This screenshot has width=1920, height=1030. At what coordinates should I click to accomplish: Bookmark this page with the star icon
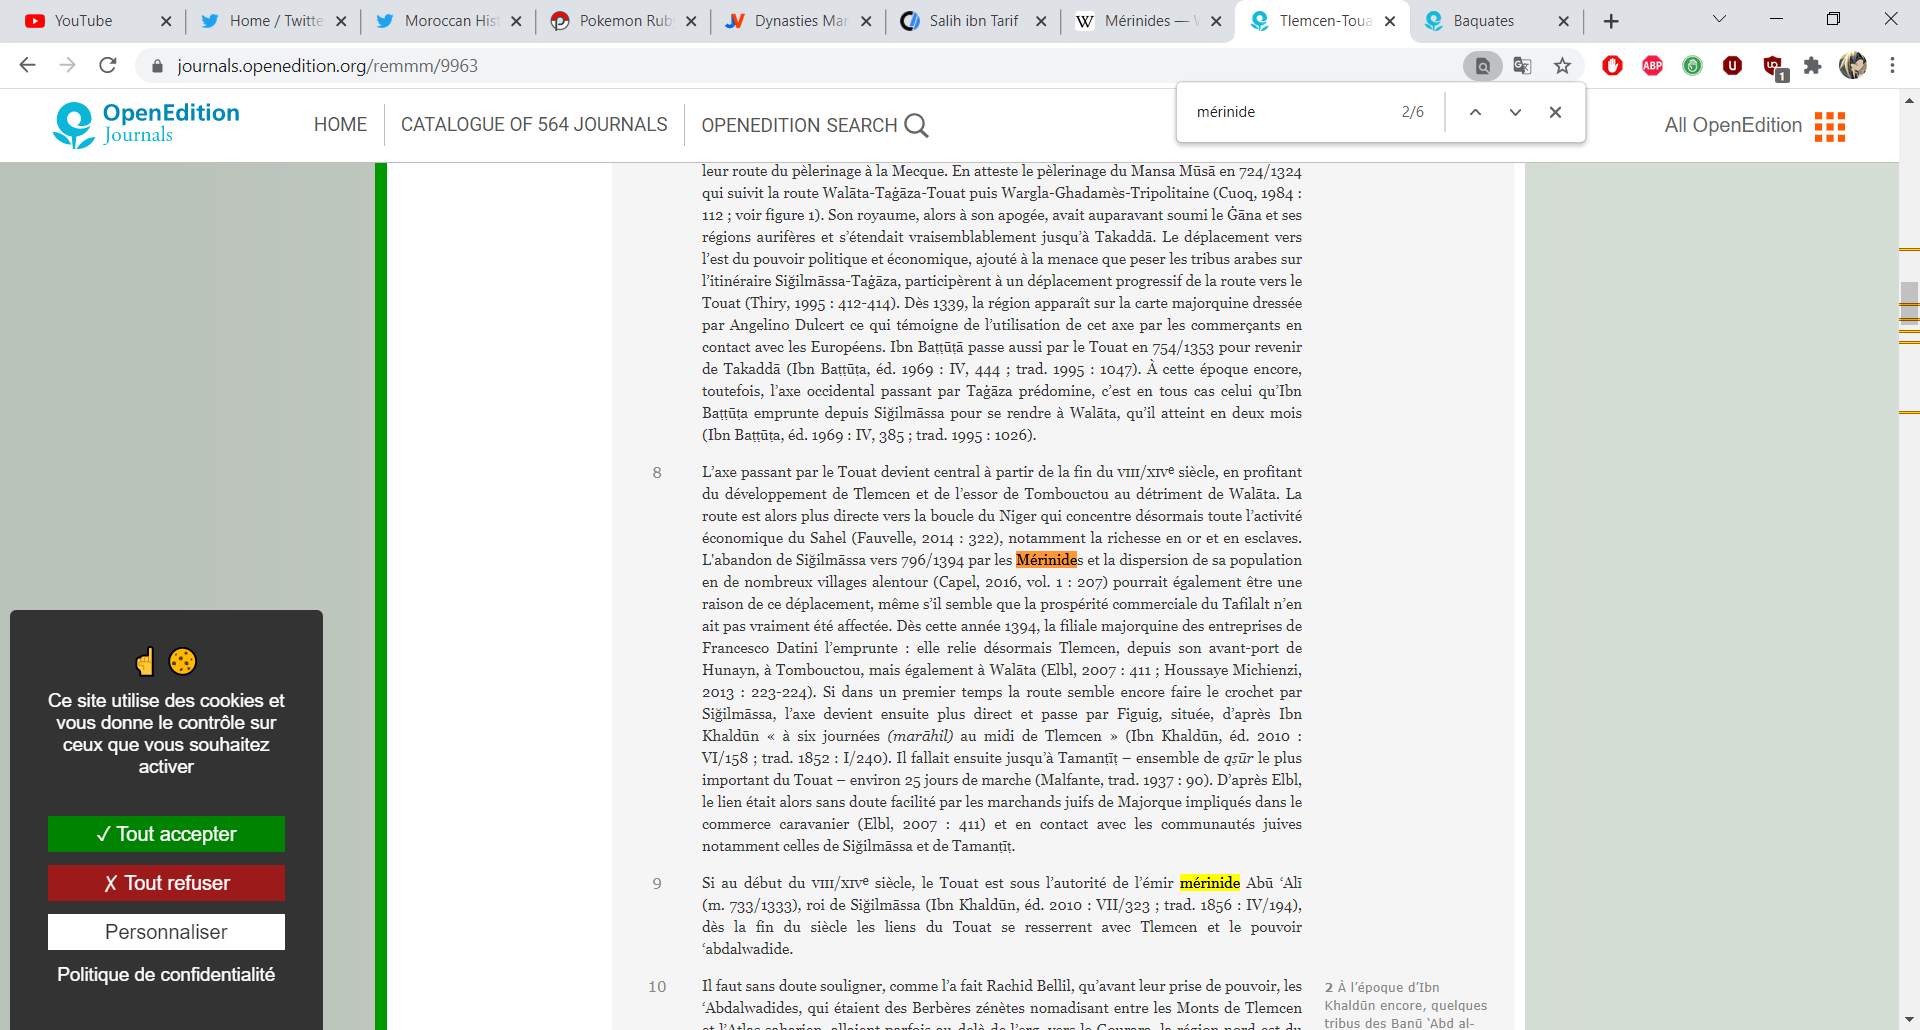(1562, 66)
